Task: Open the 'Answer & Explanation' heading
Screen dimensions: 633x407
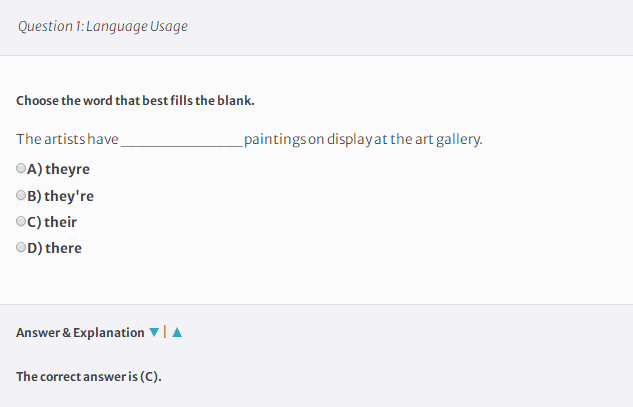Action: pos(80,333)
